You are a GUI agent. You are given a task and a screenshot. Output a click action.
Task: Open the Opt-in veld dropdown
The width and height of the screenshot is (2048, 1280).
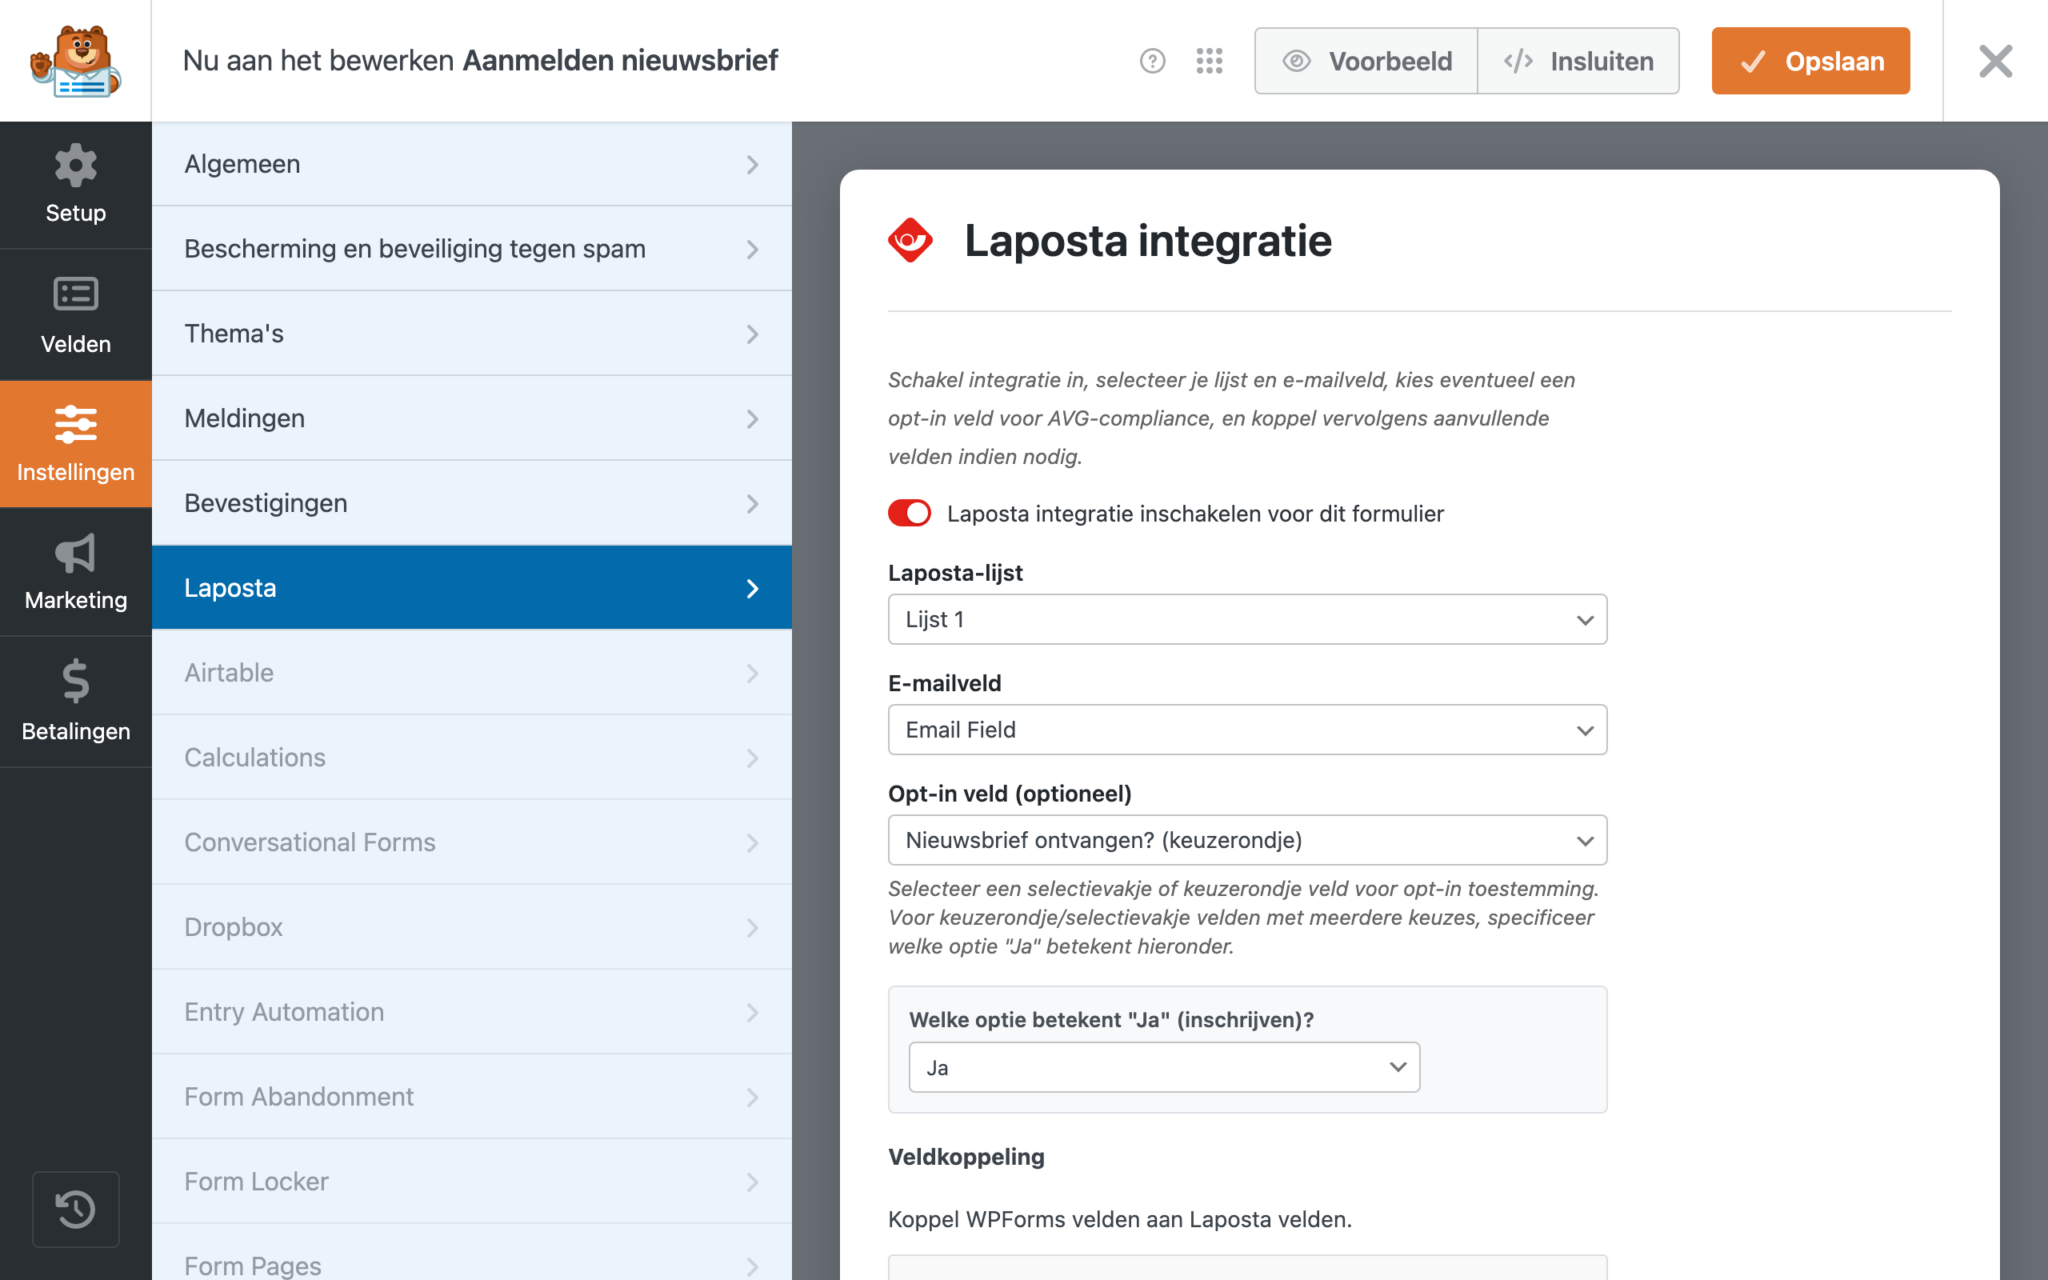(x=1247, y=840)
